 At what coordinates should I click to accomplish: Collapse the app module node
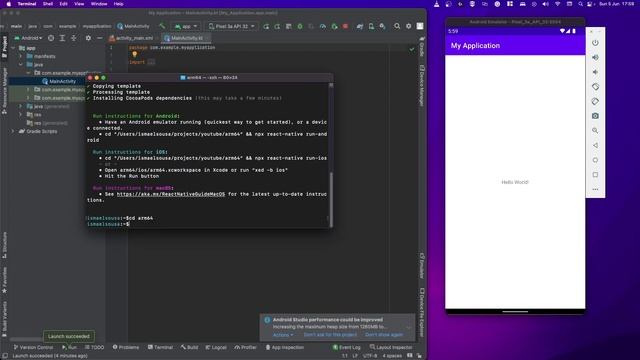13,48
